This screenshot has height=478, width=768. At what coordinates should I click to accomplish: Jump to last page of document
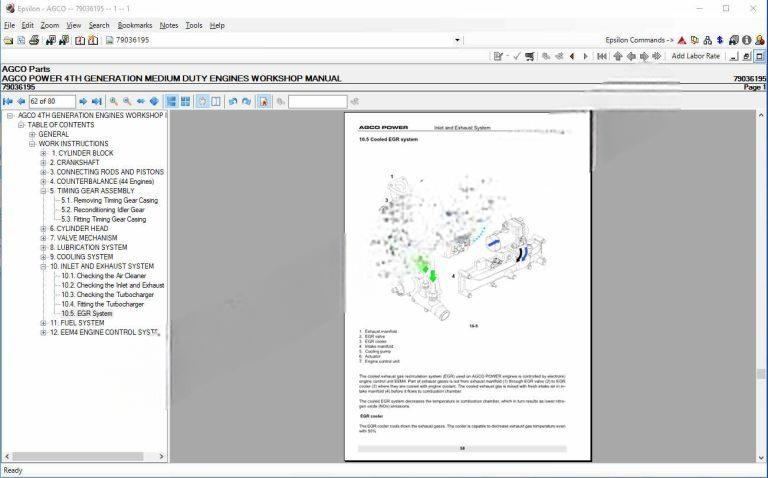96,101
